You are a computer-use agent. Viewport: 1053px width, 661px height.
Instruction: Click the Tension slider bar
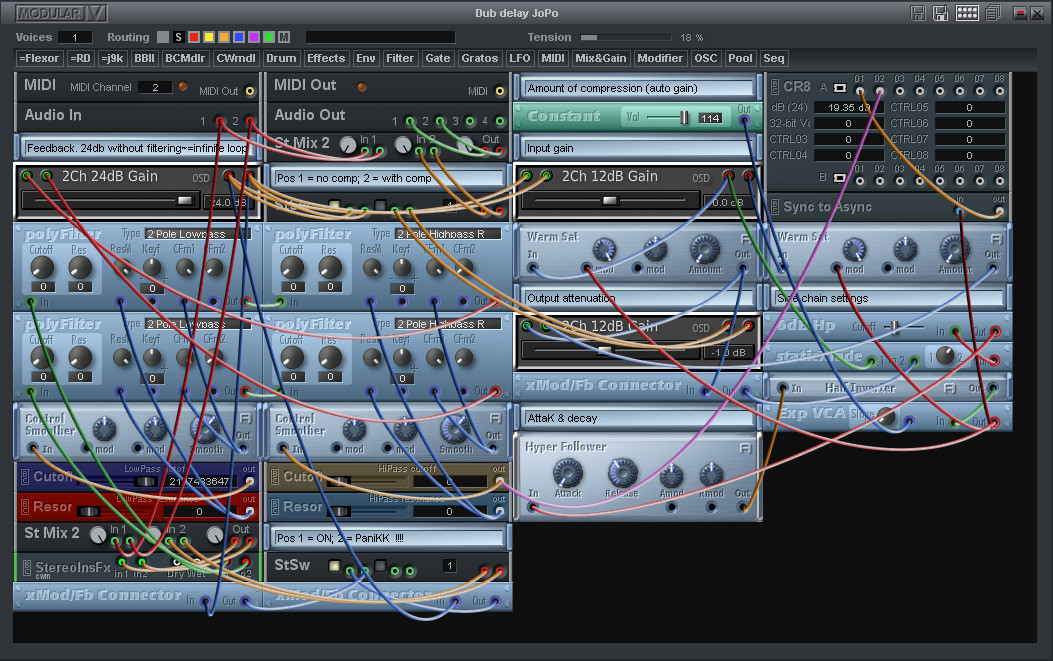point(625,38)
